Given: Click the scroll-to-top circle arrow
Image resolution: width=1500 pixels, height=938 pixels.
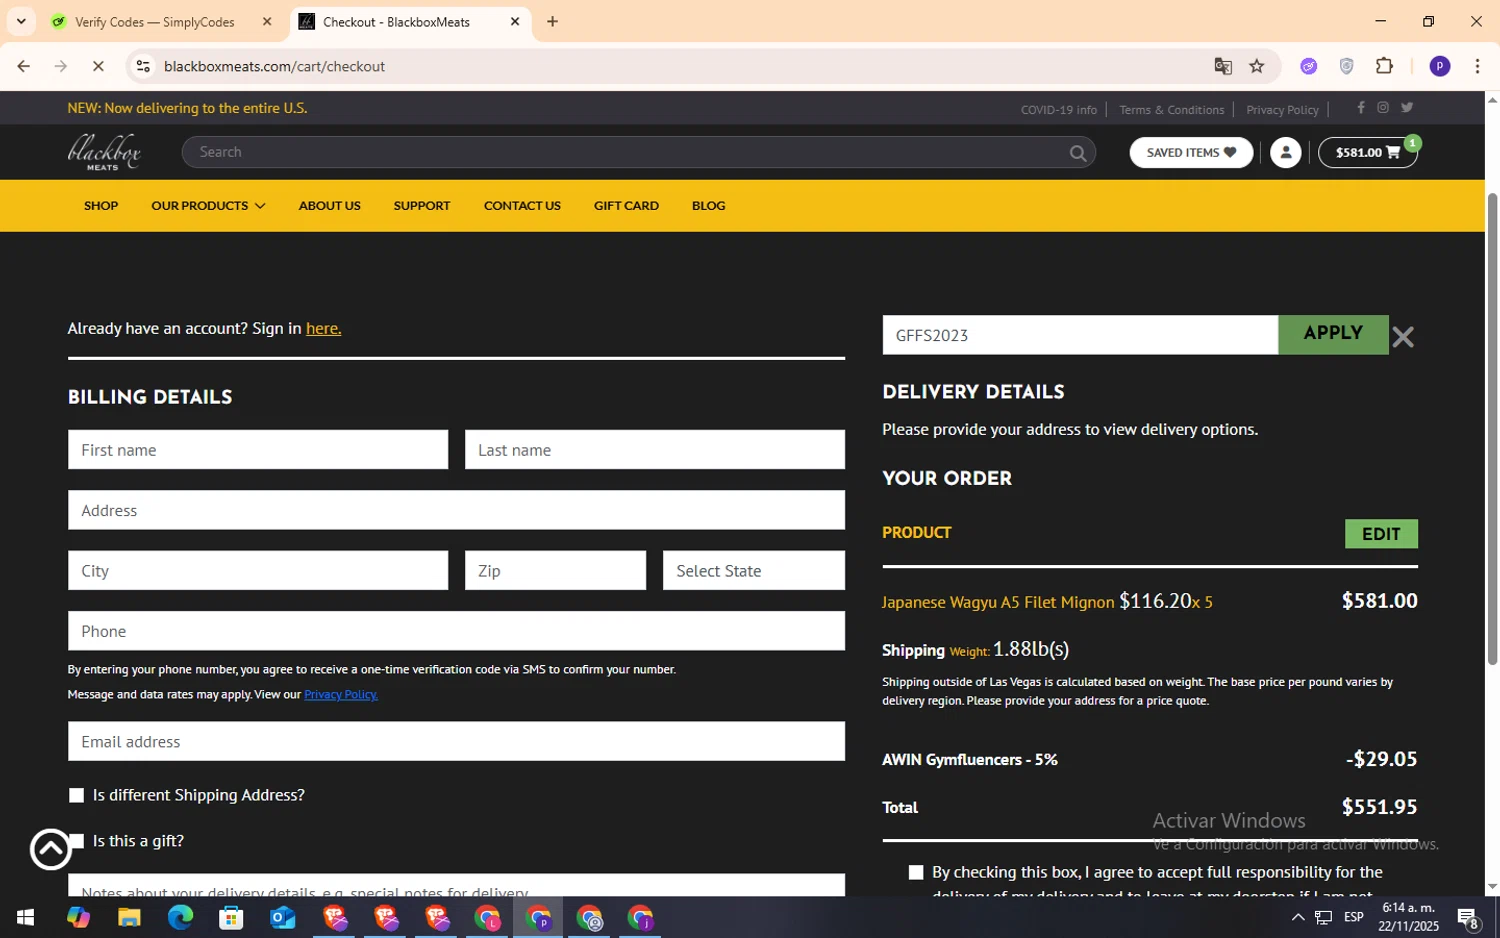Looking at the screenshot, I should coord(51,849).
